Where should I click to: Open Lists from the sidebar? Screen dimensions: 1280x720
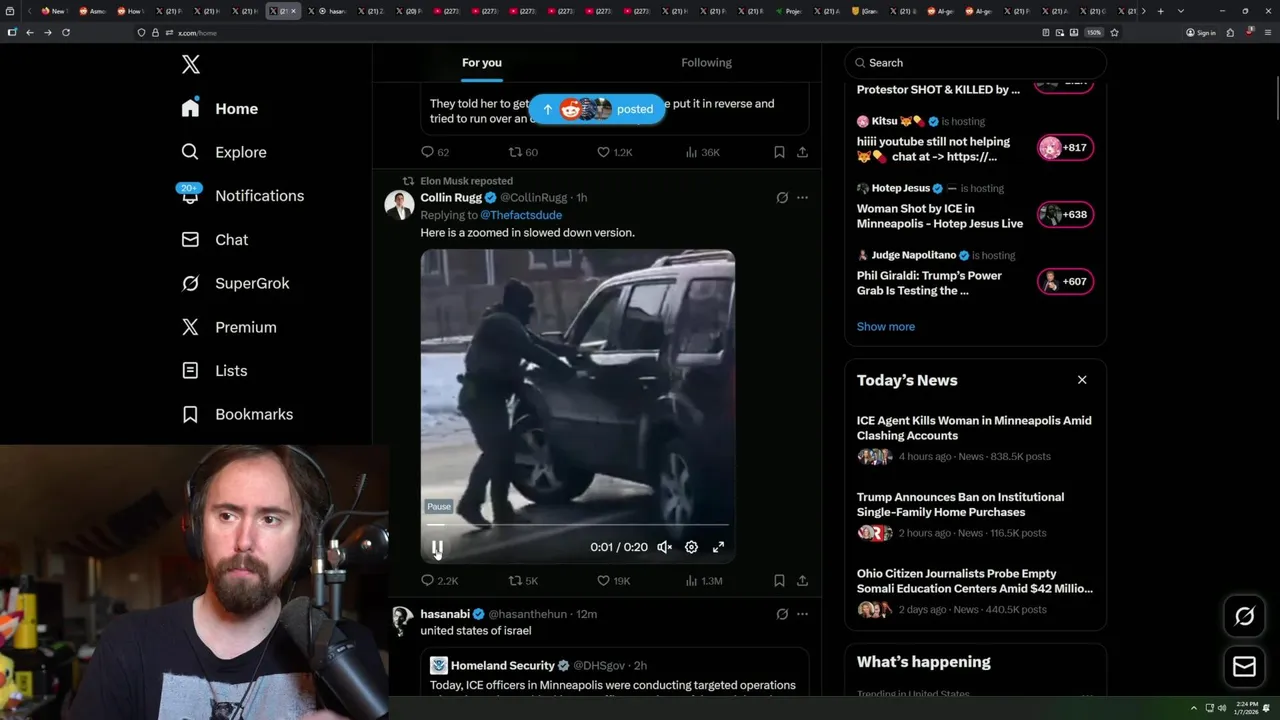[x=214, y=370]
